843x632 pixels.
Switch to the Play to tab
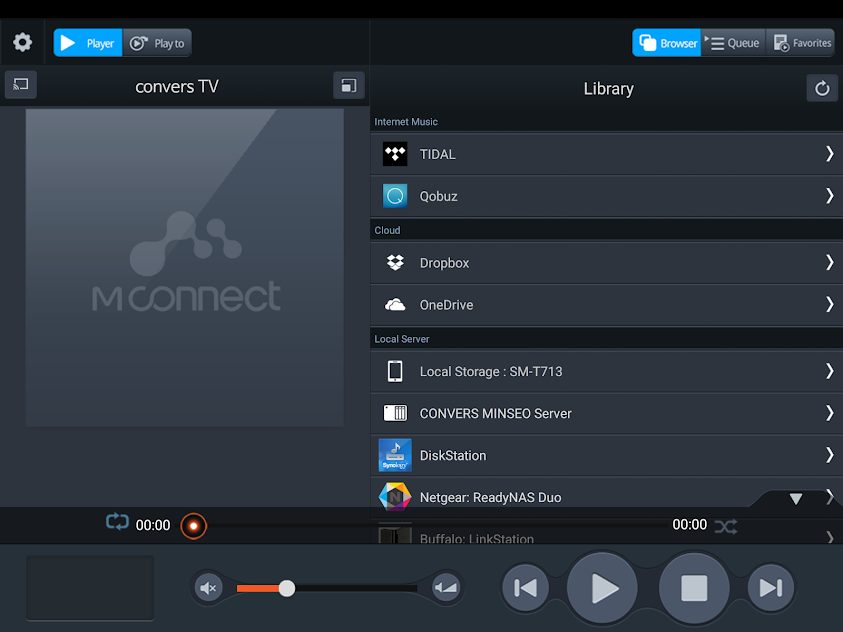coord(157,42)
